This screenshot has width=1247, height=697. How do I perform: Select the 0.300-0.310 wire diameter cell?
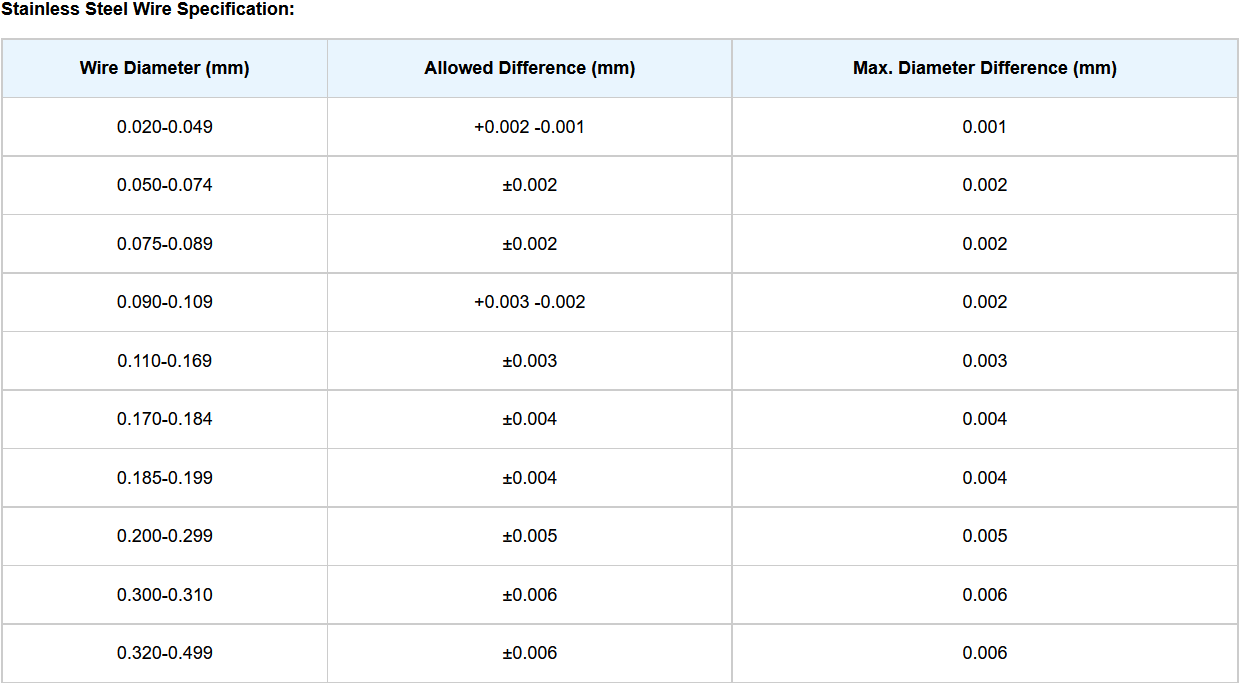tap(165, 595)
